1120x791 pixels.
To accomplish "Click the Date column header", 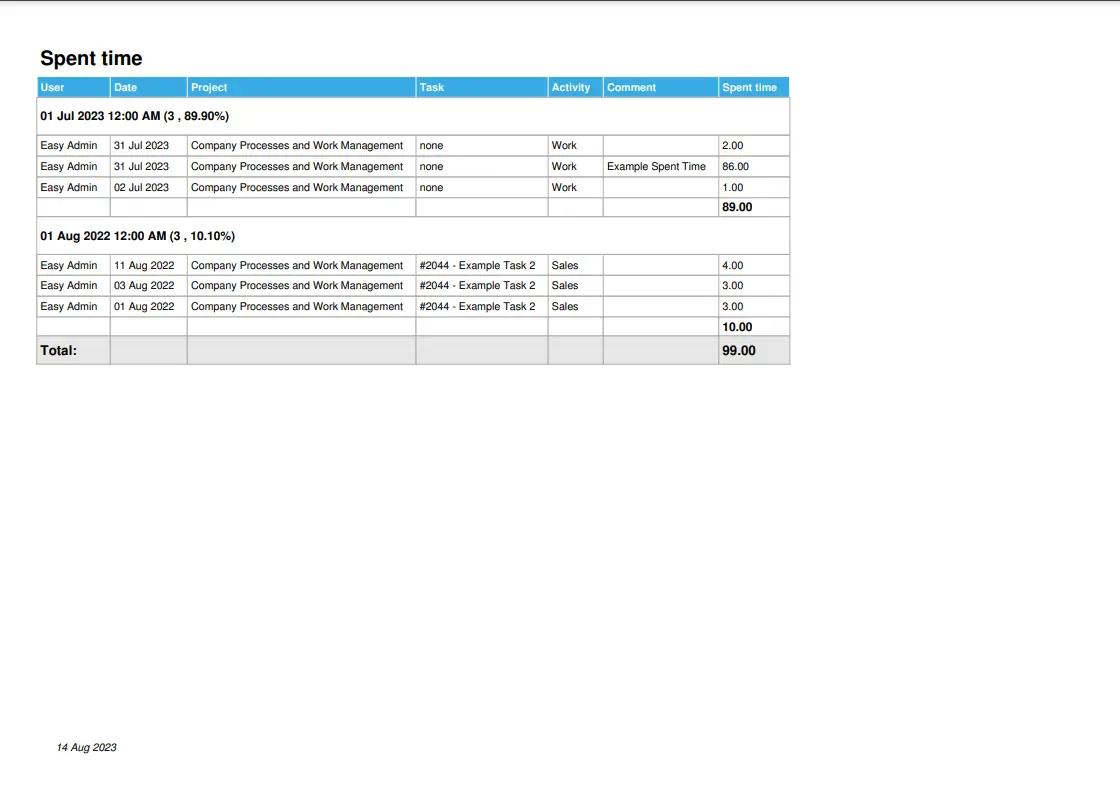I will pyautogui.click(x=126, y=87).
